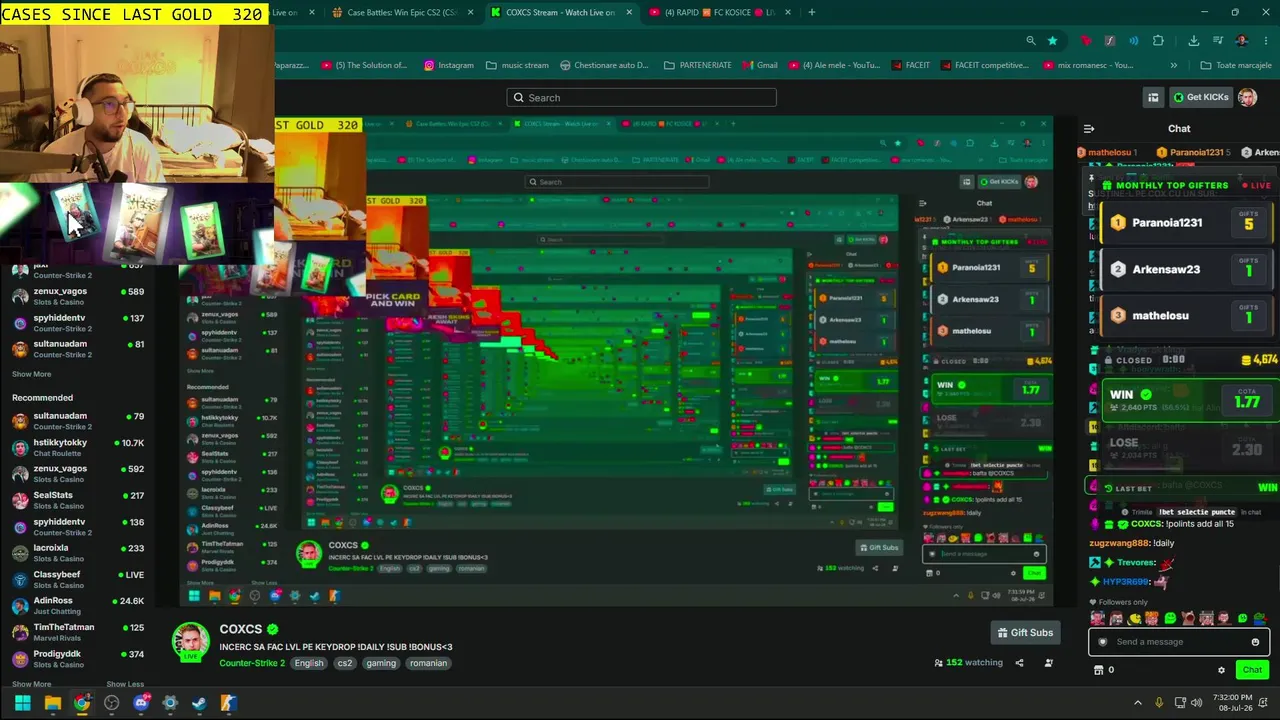The image size is (1280, 720).
Task: Open Steam from taskbar
Action: coord(199,703)
